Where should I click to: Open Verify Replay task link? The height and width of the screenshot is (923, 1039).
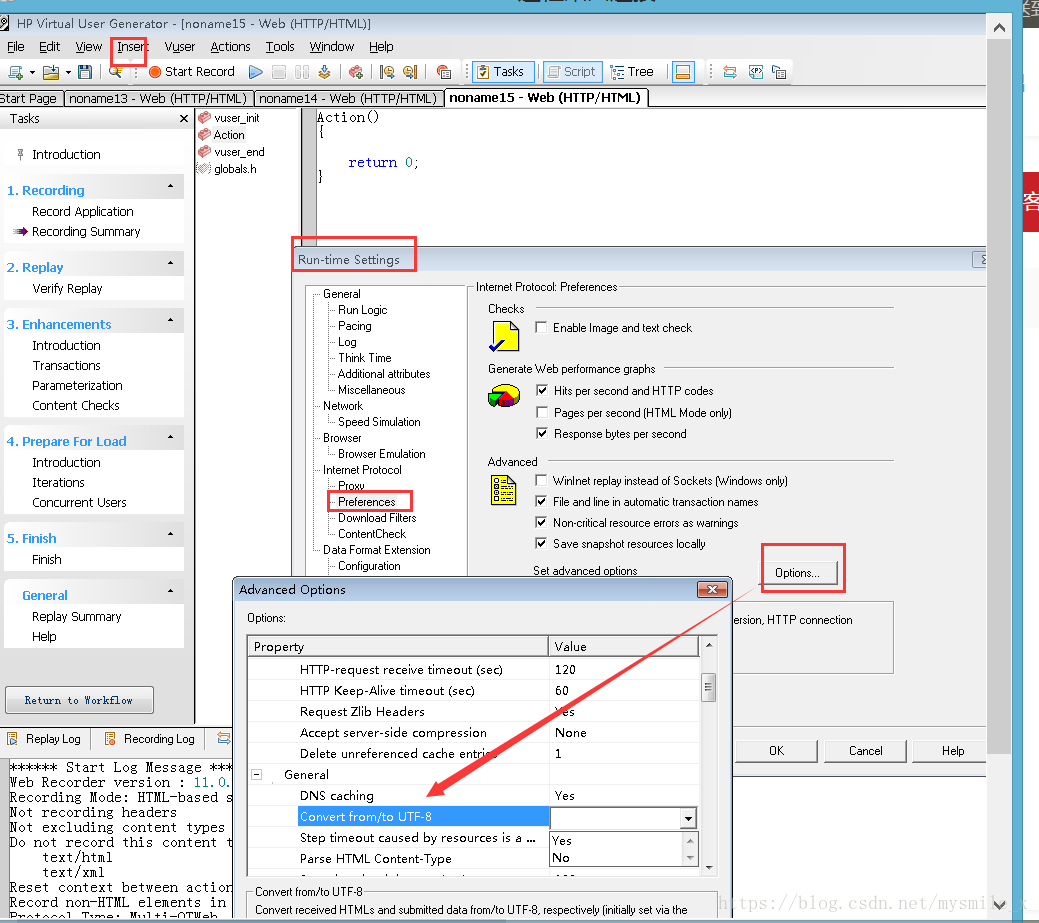pyautogui.click(x=67, y=288)
